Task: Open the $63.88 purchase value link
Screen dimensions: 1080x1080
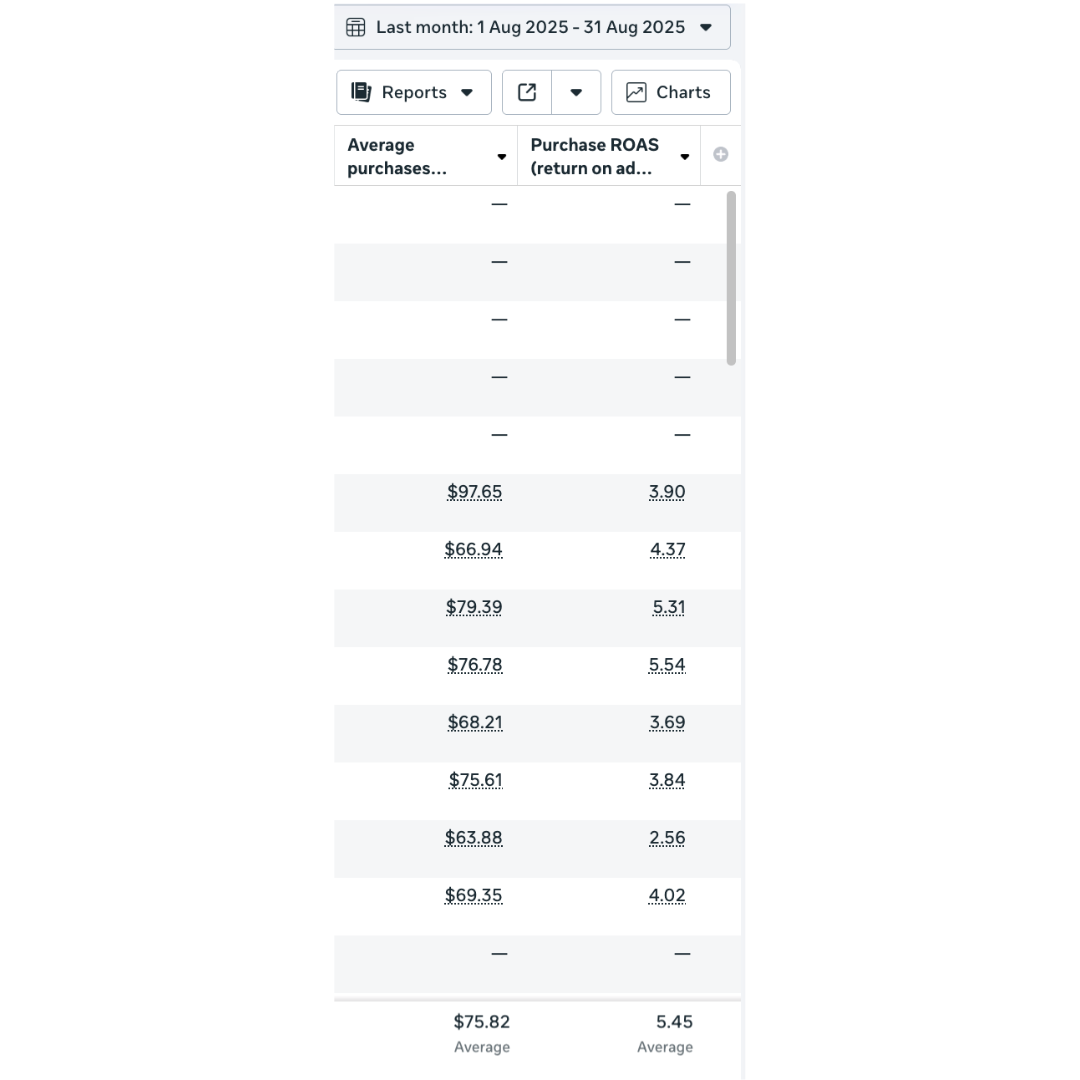Action: tap(473, 838)
